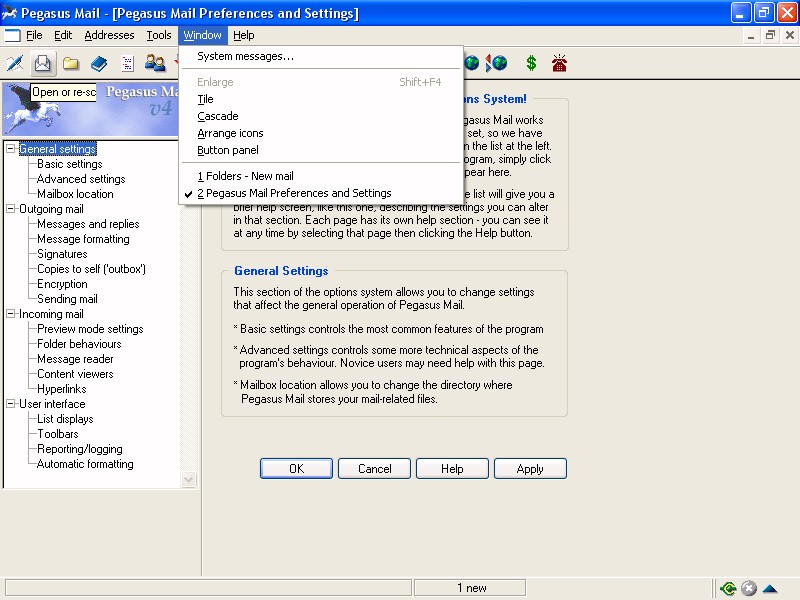Open Automatic formatting settings
This screenshot has height=600, width=800.
85,464
